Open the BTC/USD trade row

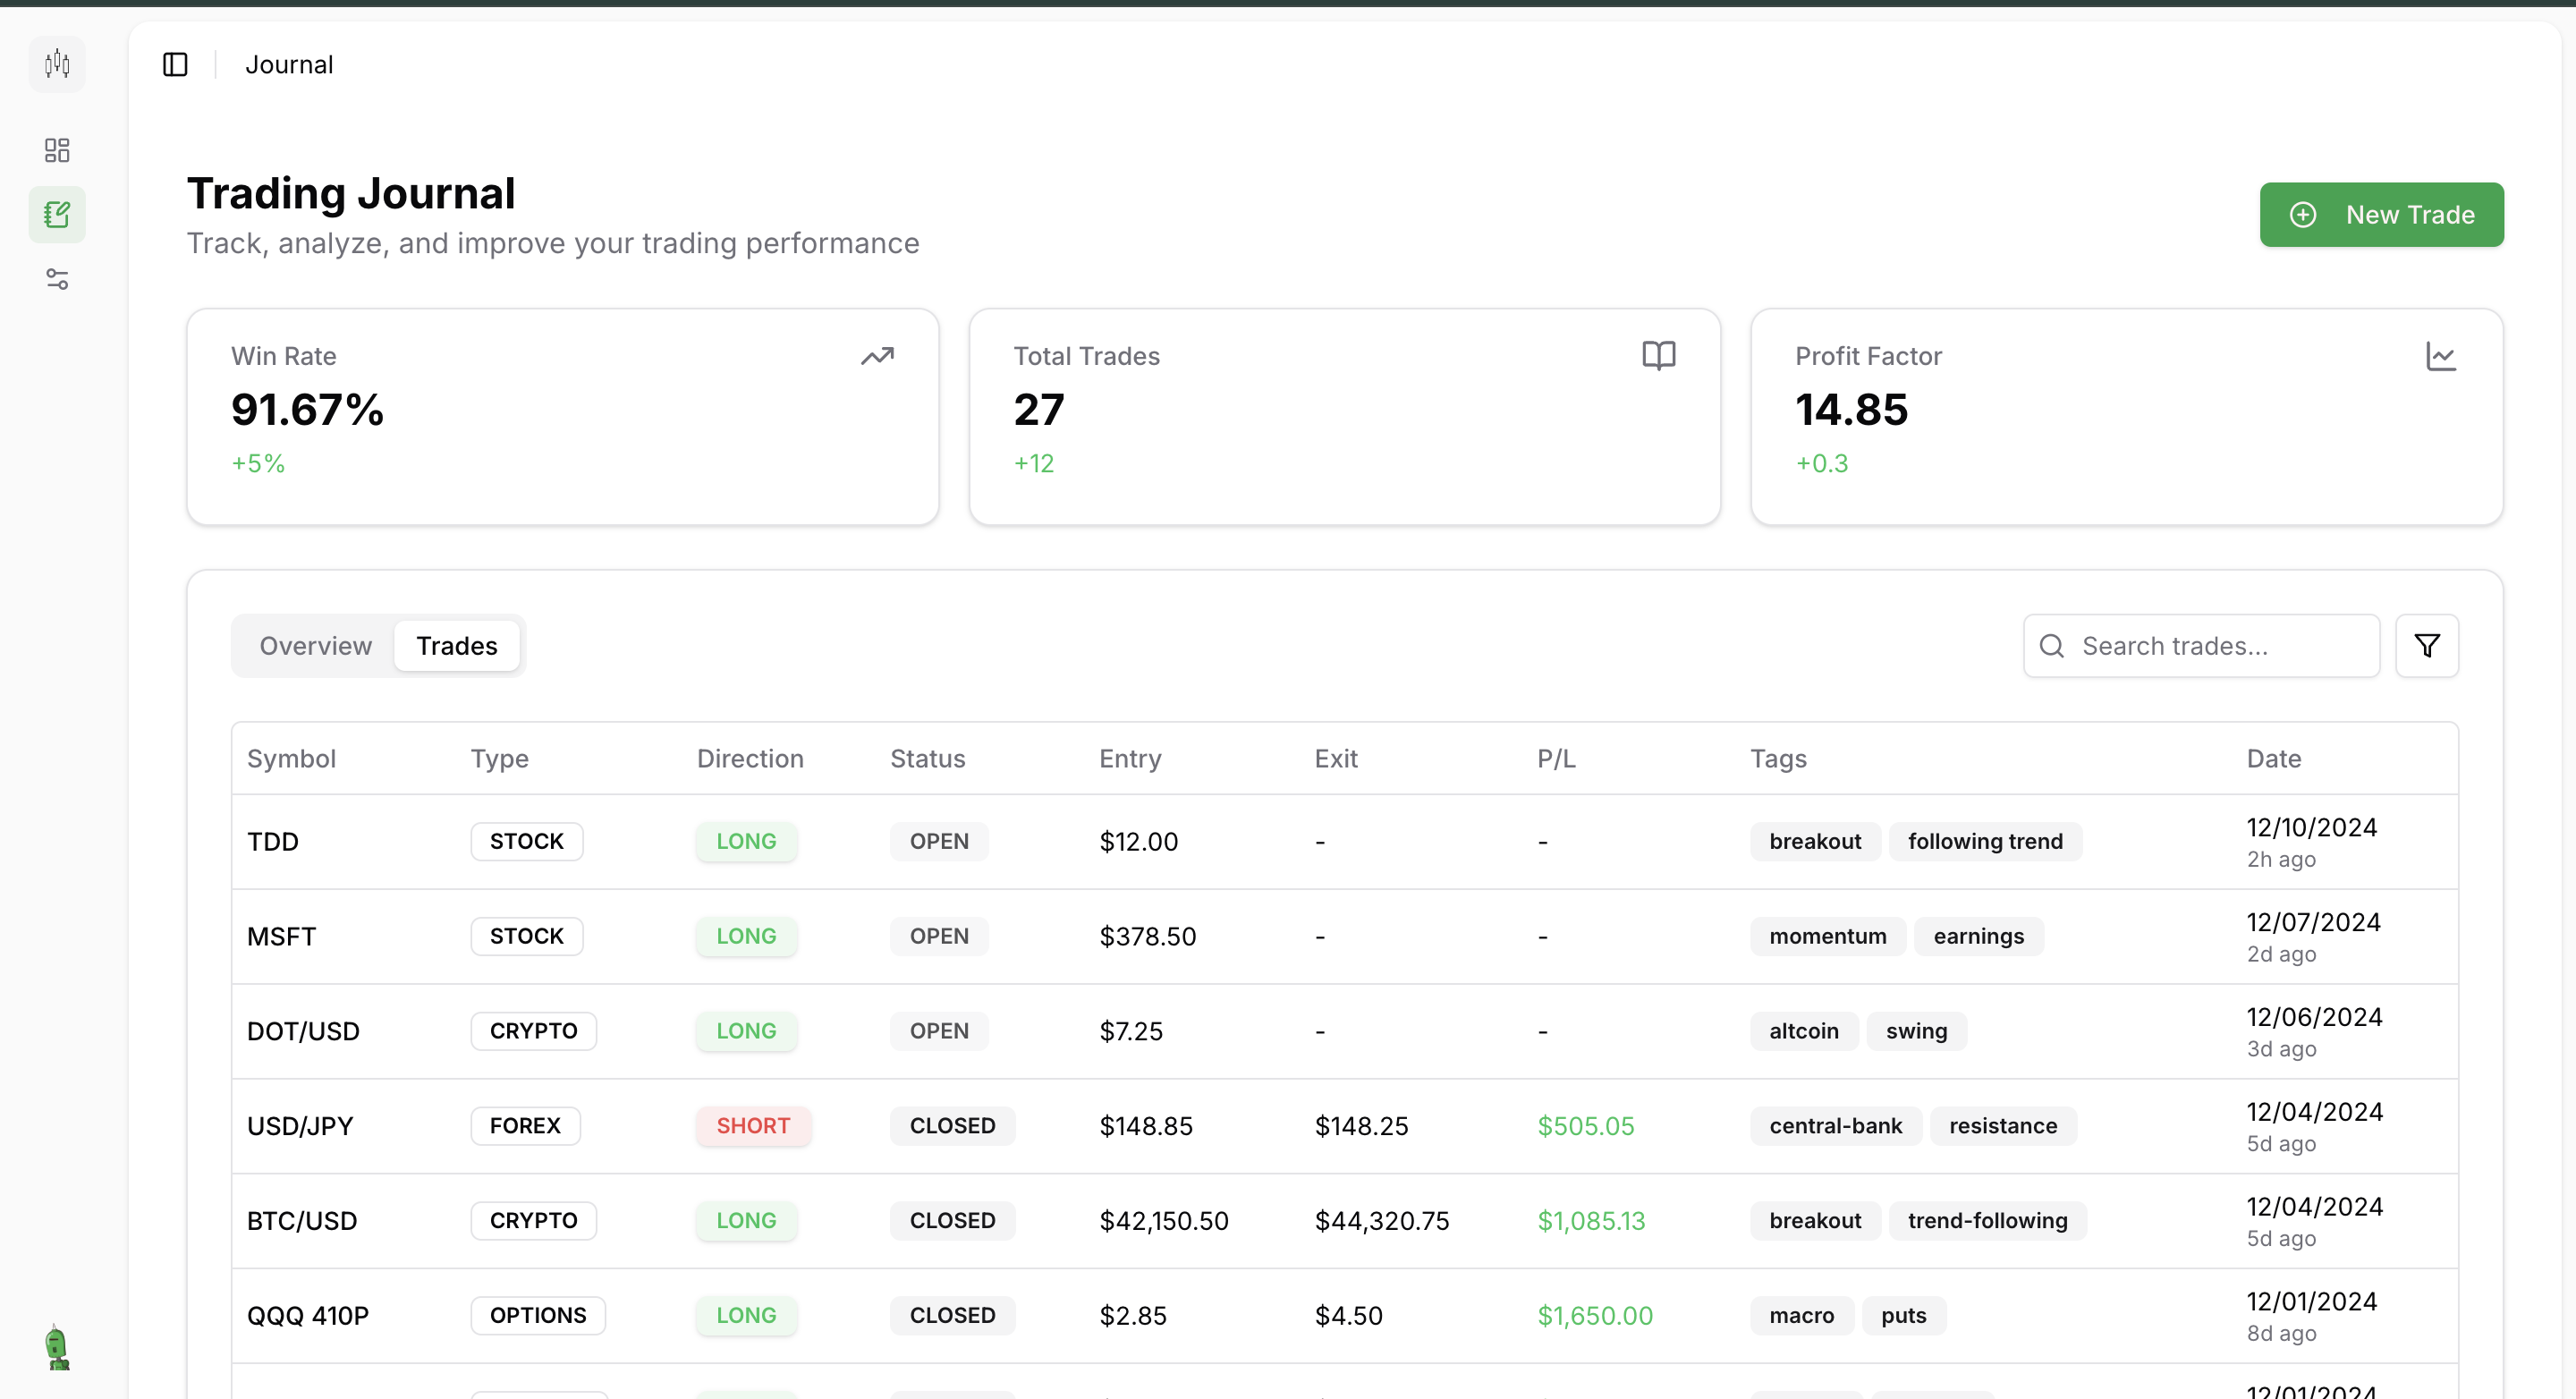click(x=1345, y=1221)
